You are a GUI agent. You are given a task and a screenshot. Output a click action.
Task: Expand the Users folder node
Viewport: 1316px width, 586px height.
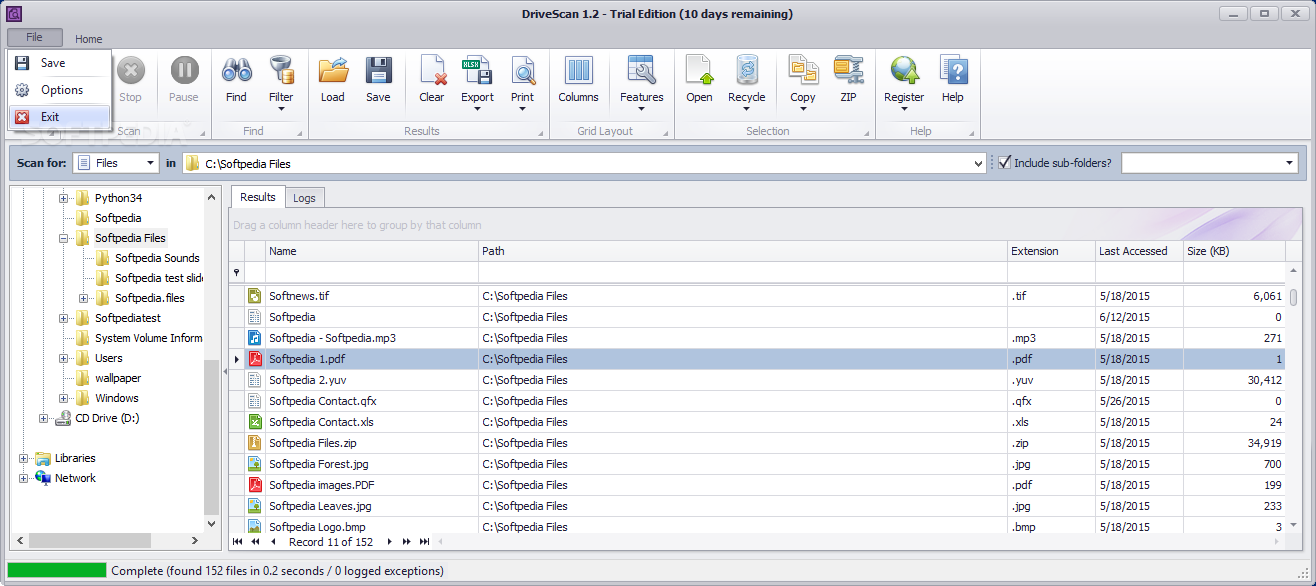64,358
